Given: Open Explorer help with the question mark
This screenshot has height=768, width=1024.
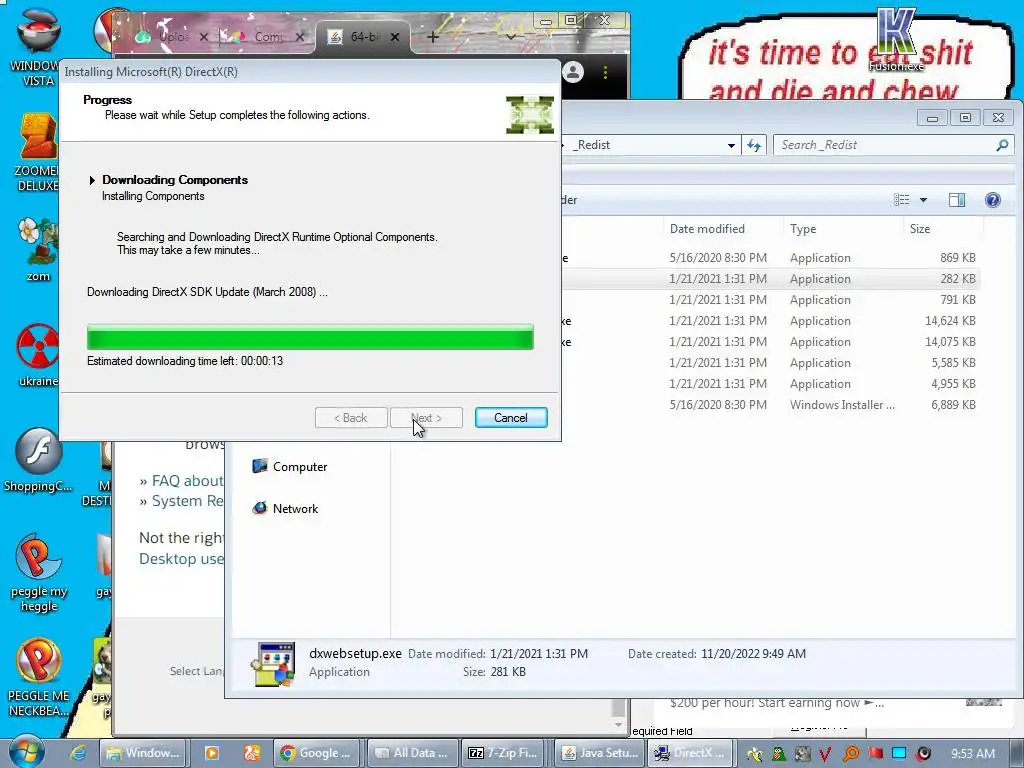Looking at the screenshot, I should [993, 200].
